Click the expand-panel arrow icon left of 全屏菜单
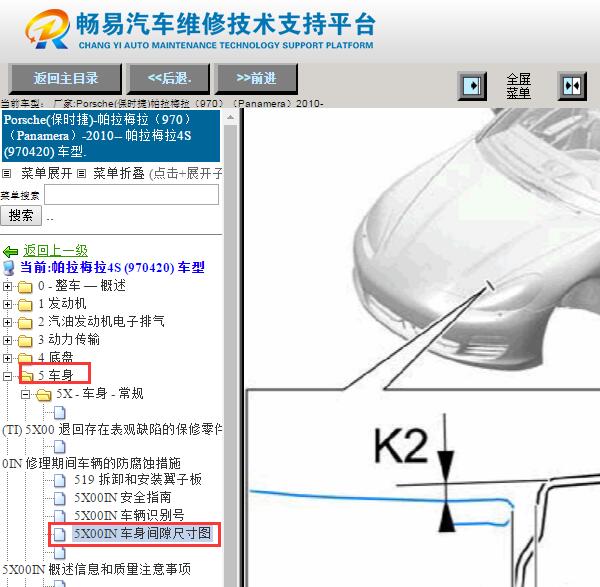This screenshot has height=587, width=600. tap(472, 86)
